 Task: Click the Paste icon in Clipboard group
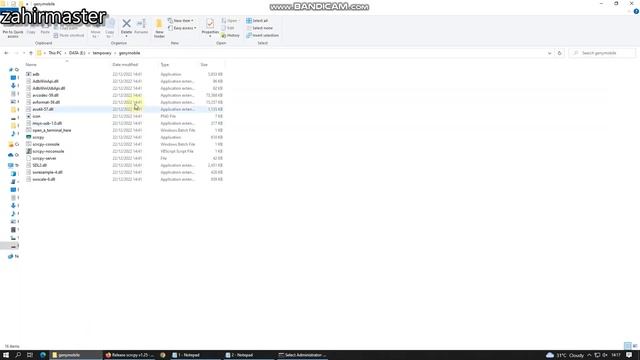click(45, 29)
